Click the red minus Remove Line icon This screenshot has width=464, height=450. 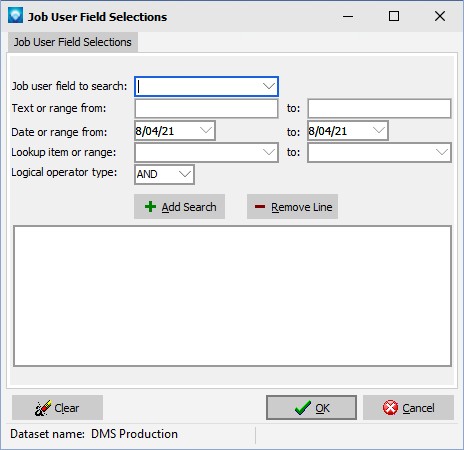tap(260, 207)
